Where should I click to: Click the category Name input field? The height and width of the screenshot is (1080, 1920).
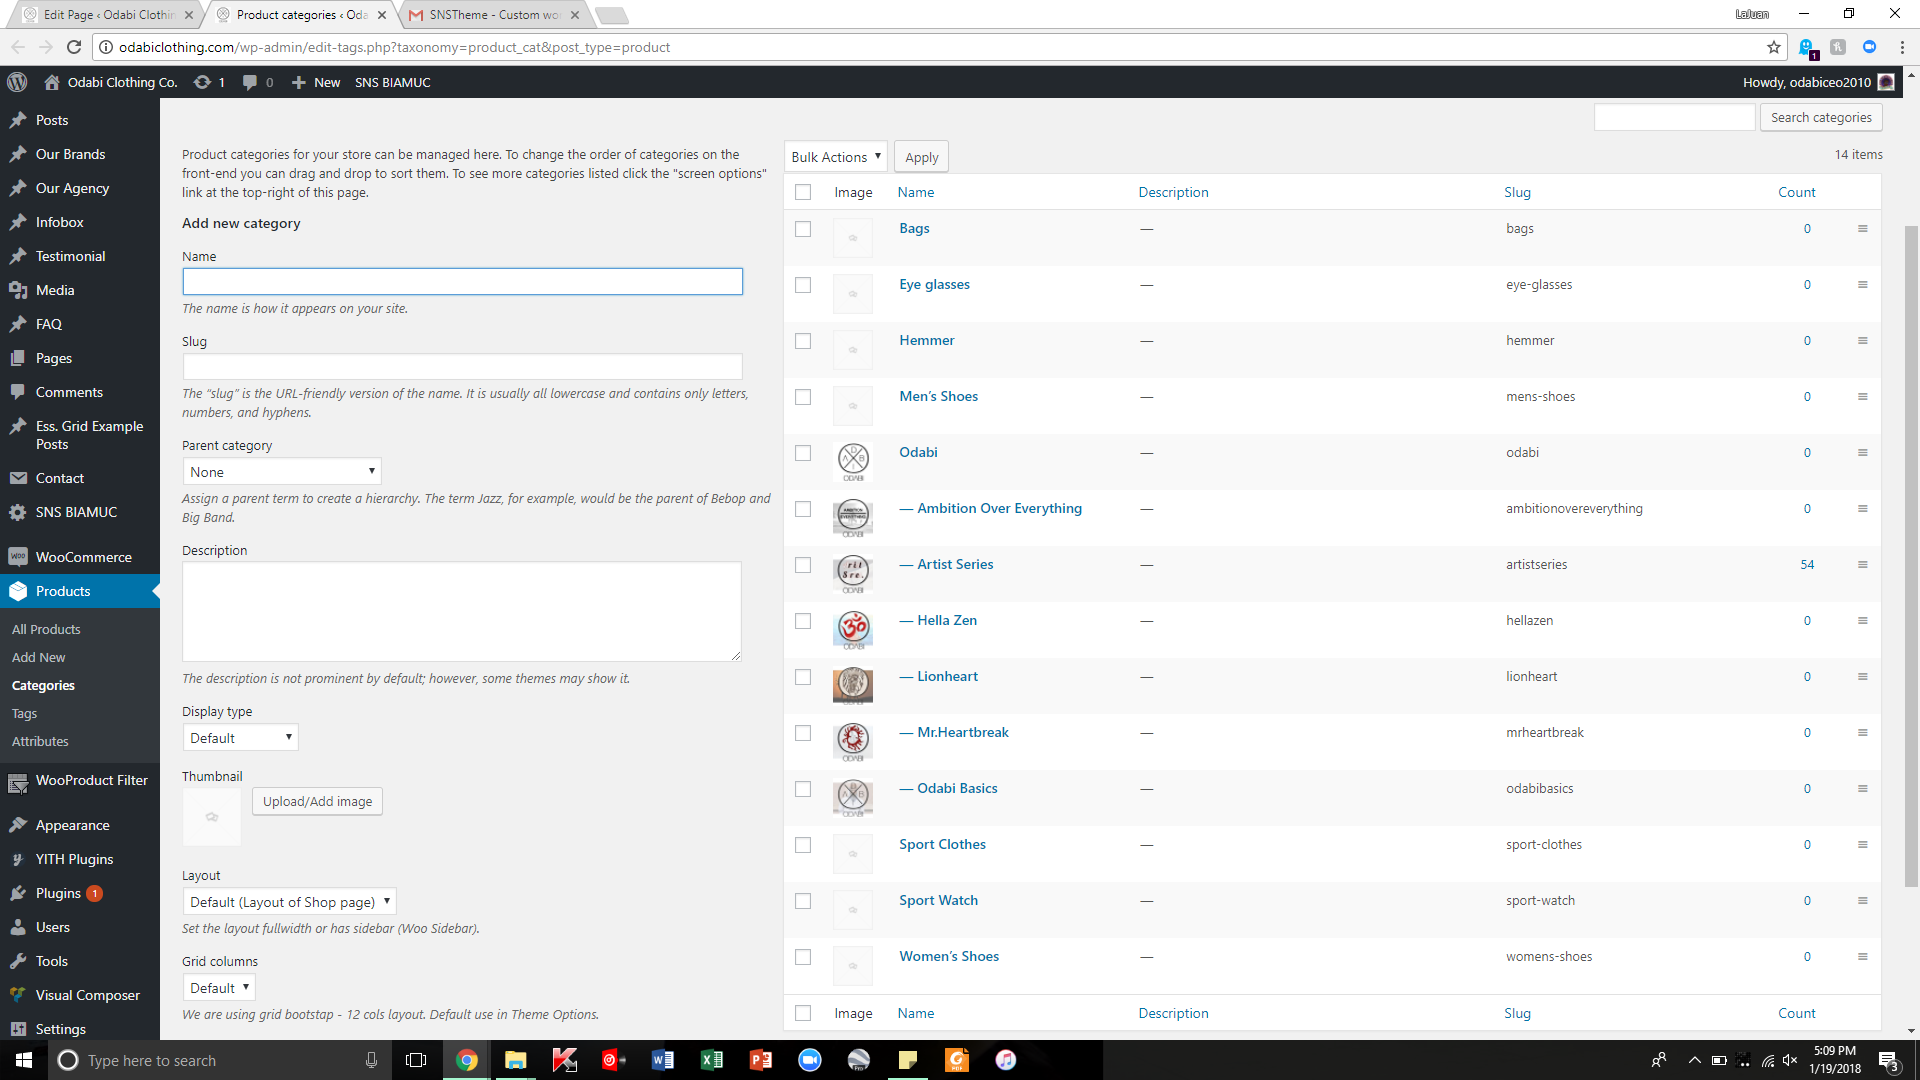tap(462, 282)
